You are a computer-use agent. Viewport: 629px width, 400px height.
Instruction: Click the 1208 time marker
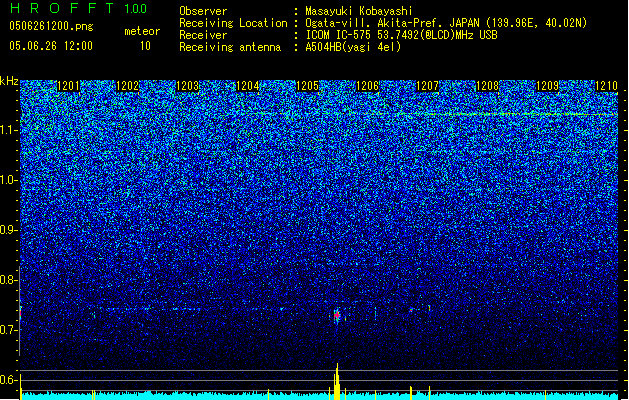coord(487,86)
